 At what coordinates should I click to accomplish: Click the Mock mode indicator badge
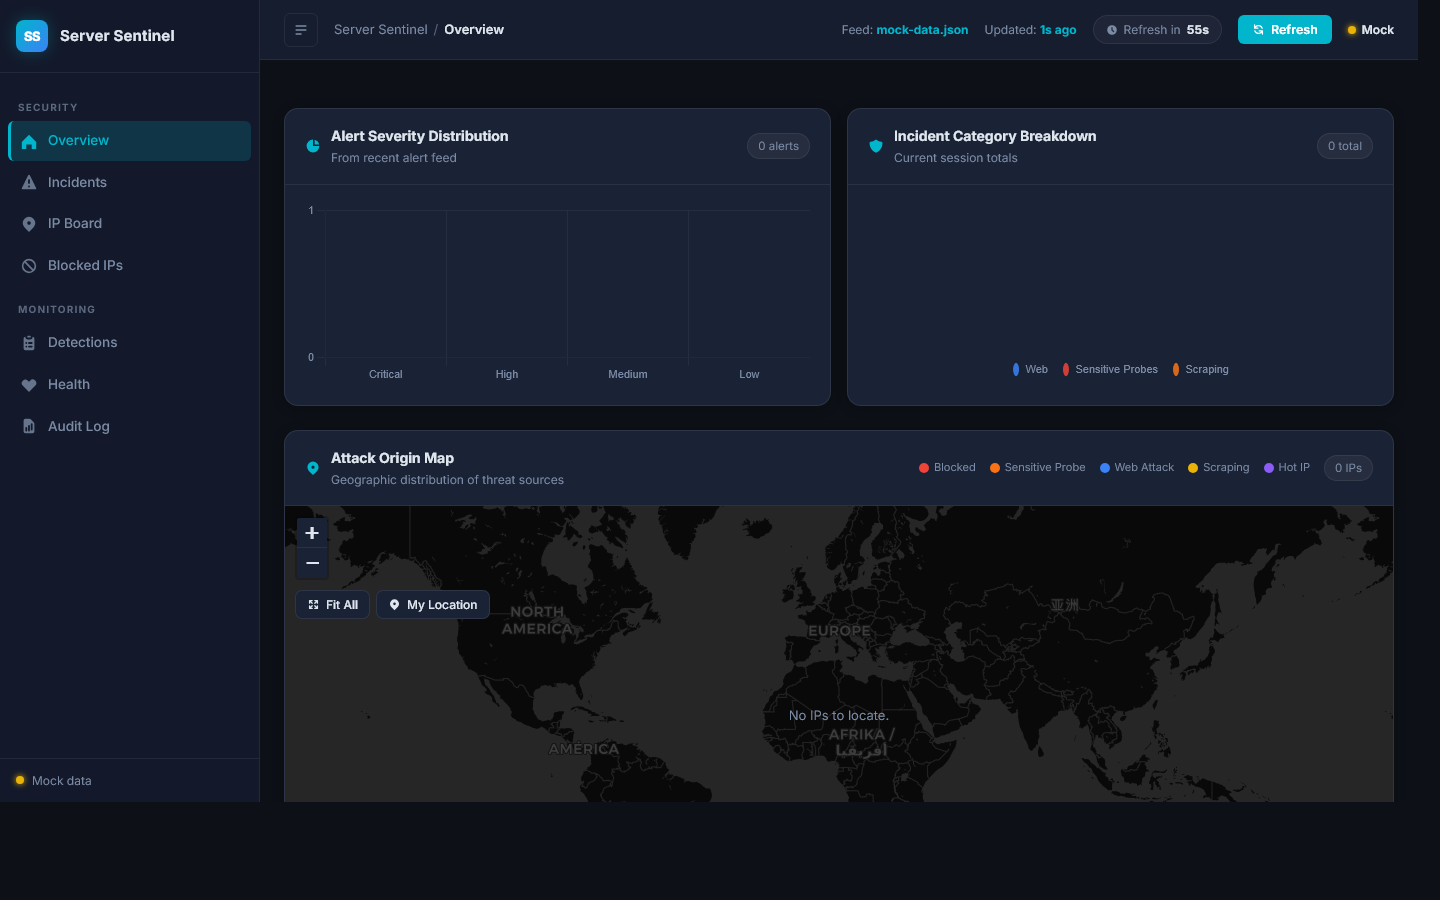pyautogui.click(x=1370, y=30)
